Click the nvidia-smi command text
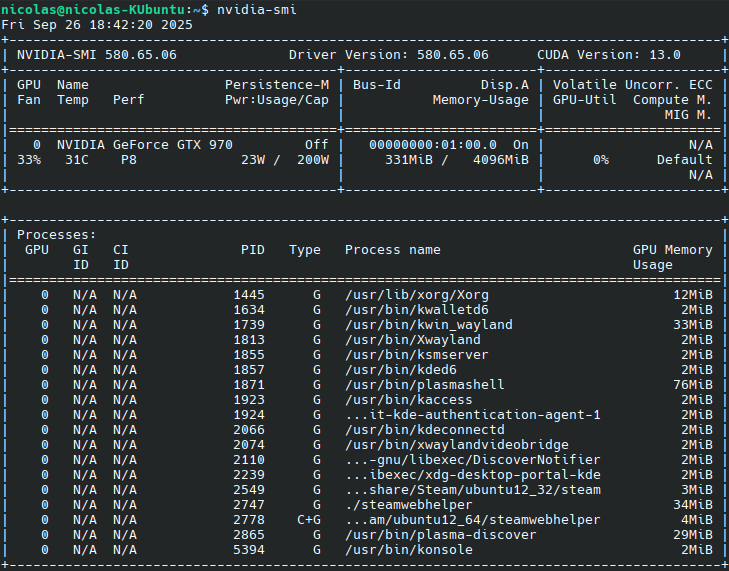 tap(257, 9)
